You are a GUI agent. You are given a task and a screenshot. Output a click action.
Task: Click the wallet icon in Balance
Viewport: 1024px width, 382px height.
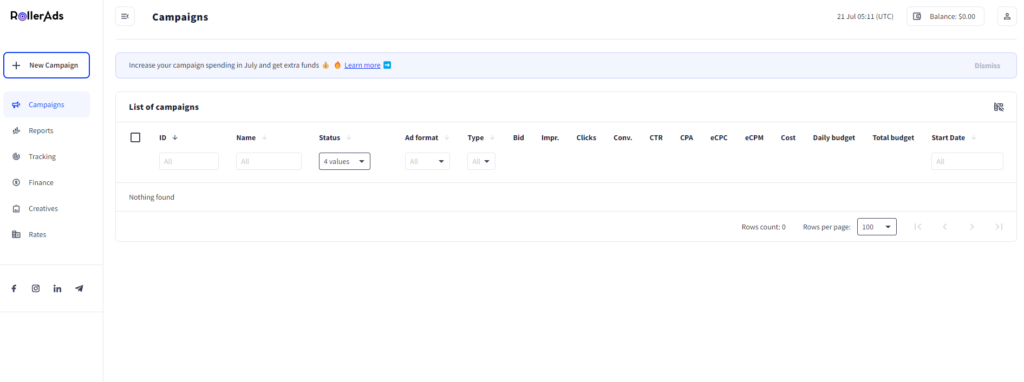point(917,16)
